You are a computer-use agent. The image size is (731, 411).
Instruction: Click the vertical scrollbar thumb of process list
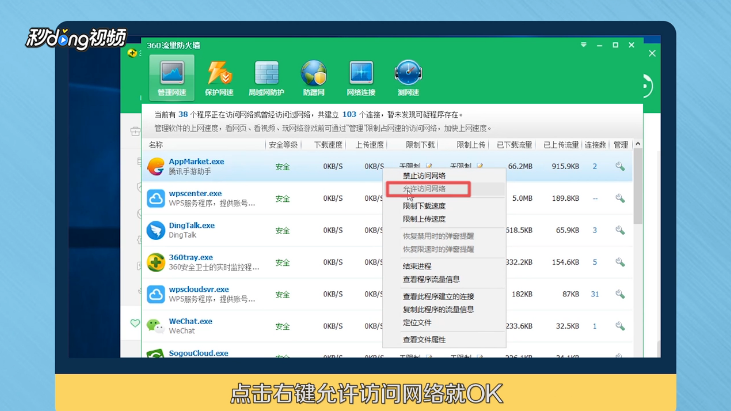click(x=638, y=186)
